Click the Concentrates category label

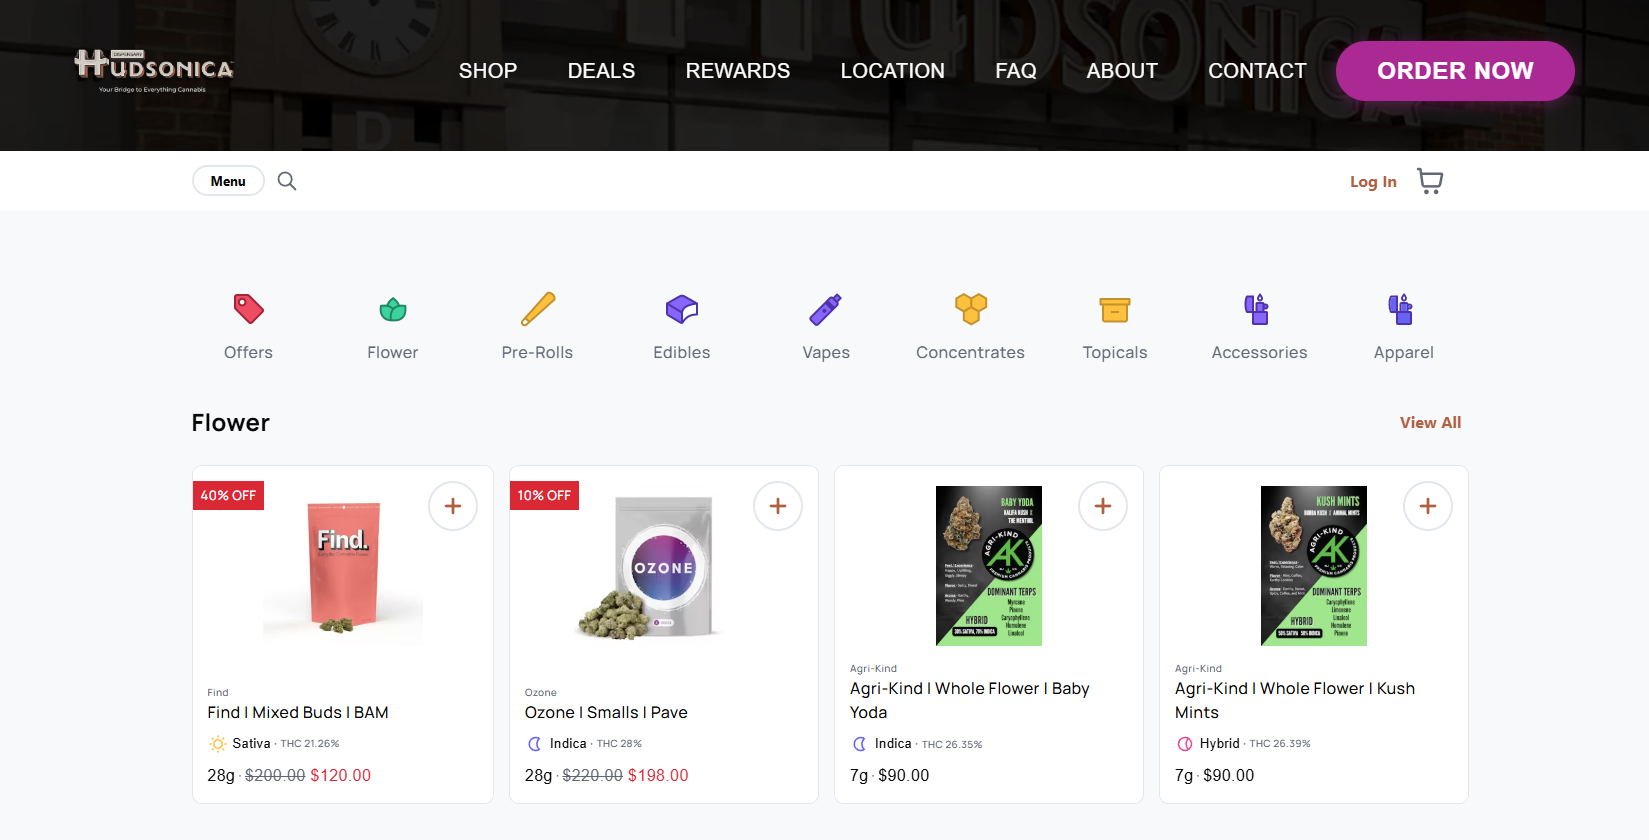[971, 353]
